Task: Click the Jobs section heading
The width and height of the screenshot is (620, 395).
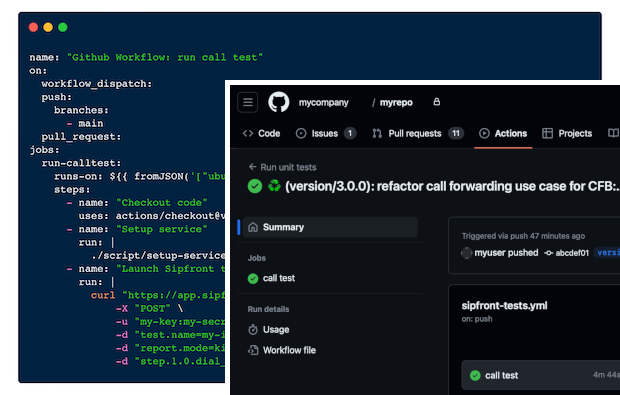Action: click(257, 258)
